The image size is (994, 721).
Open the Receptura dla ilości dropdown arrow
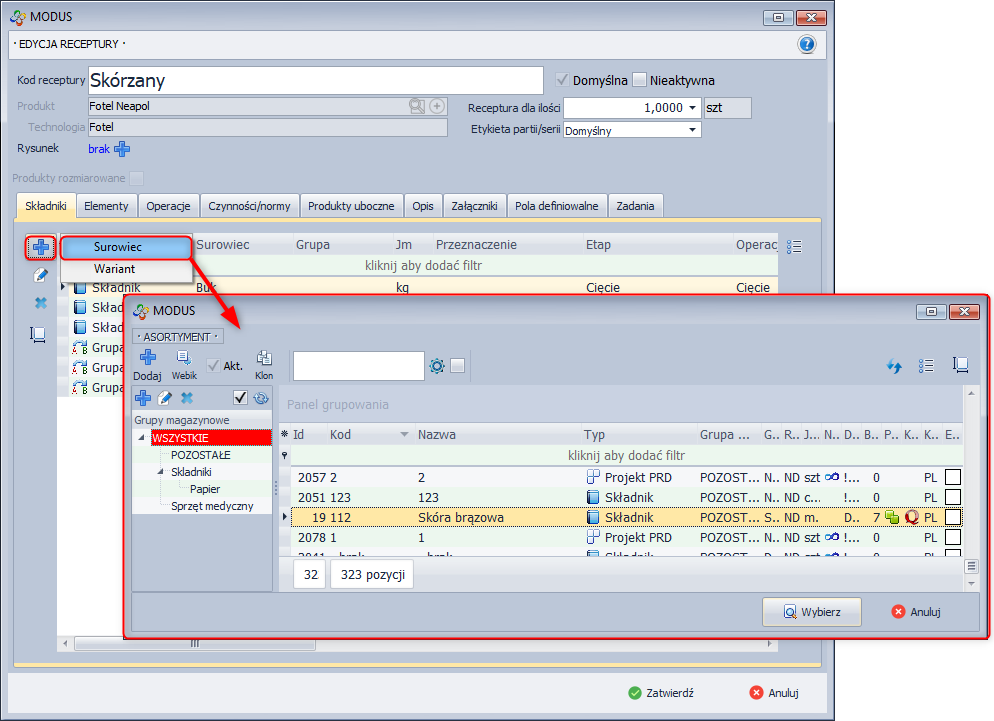(692, 108)
